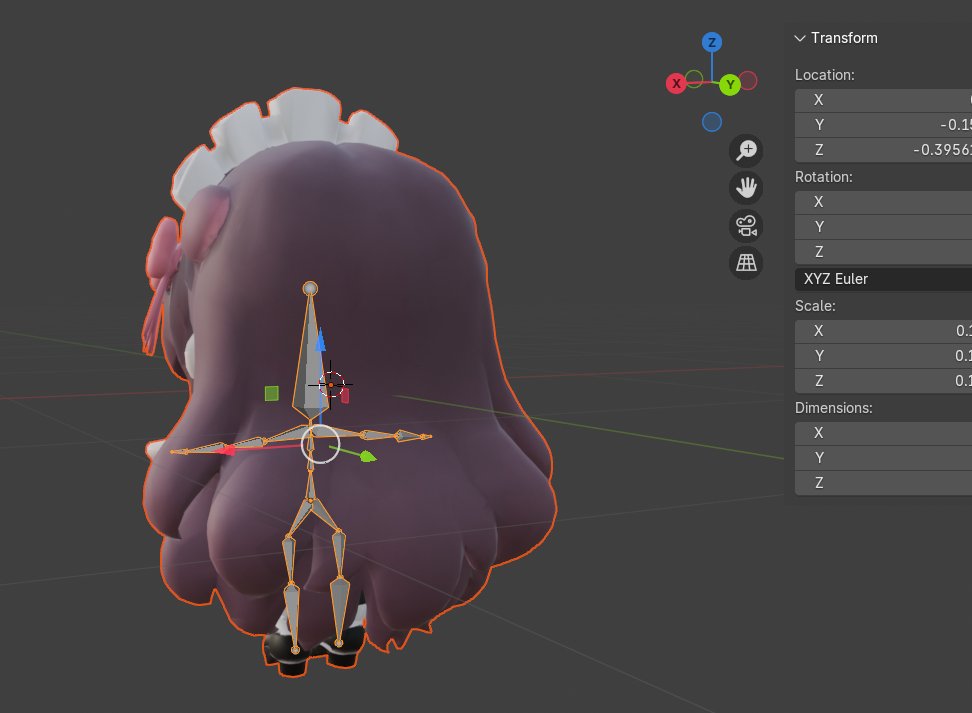Click the negative X axis gizmo circle

(x=748, y=81)
